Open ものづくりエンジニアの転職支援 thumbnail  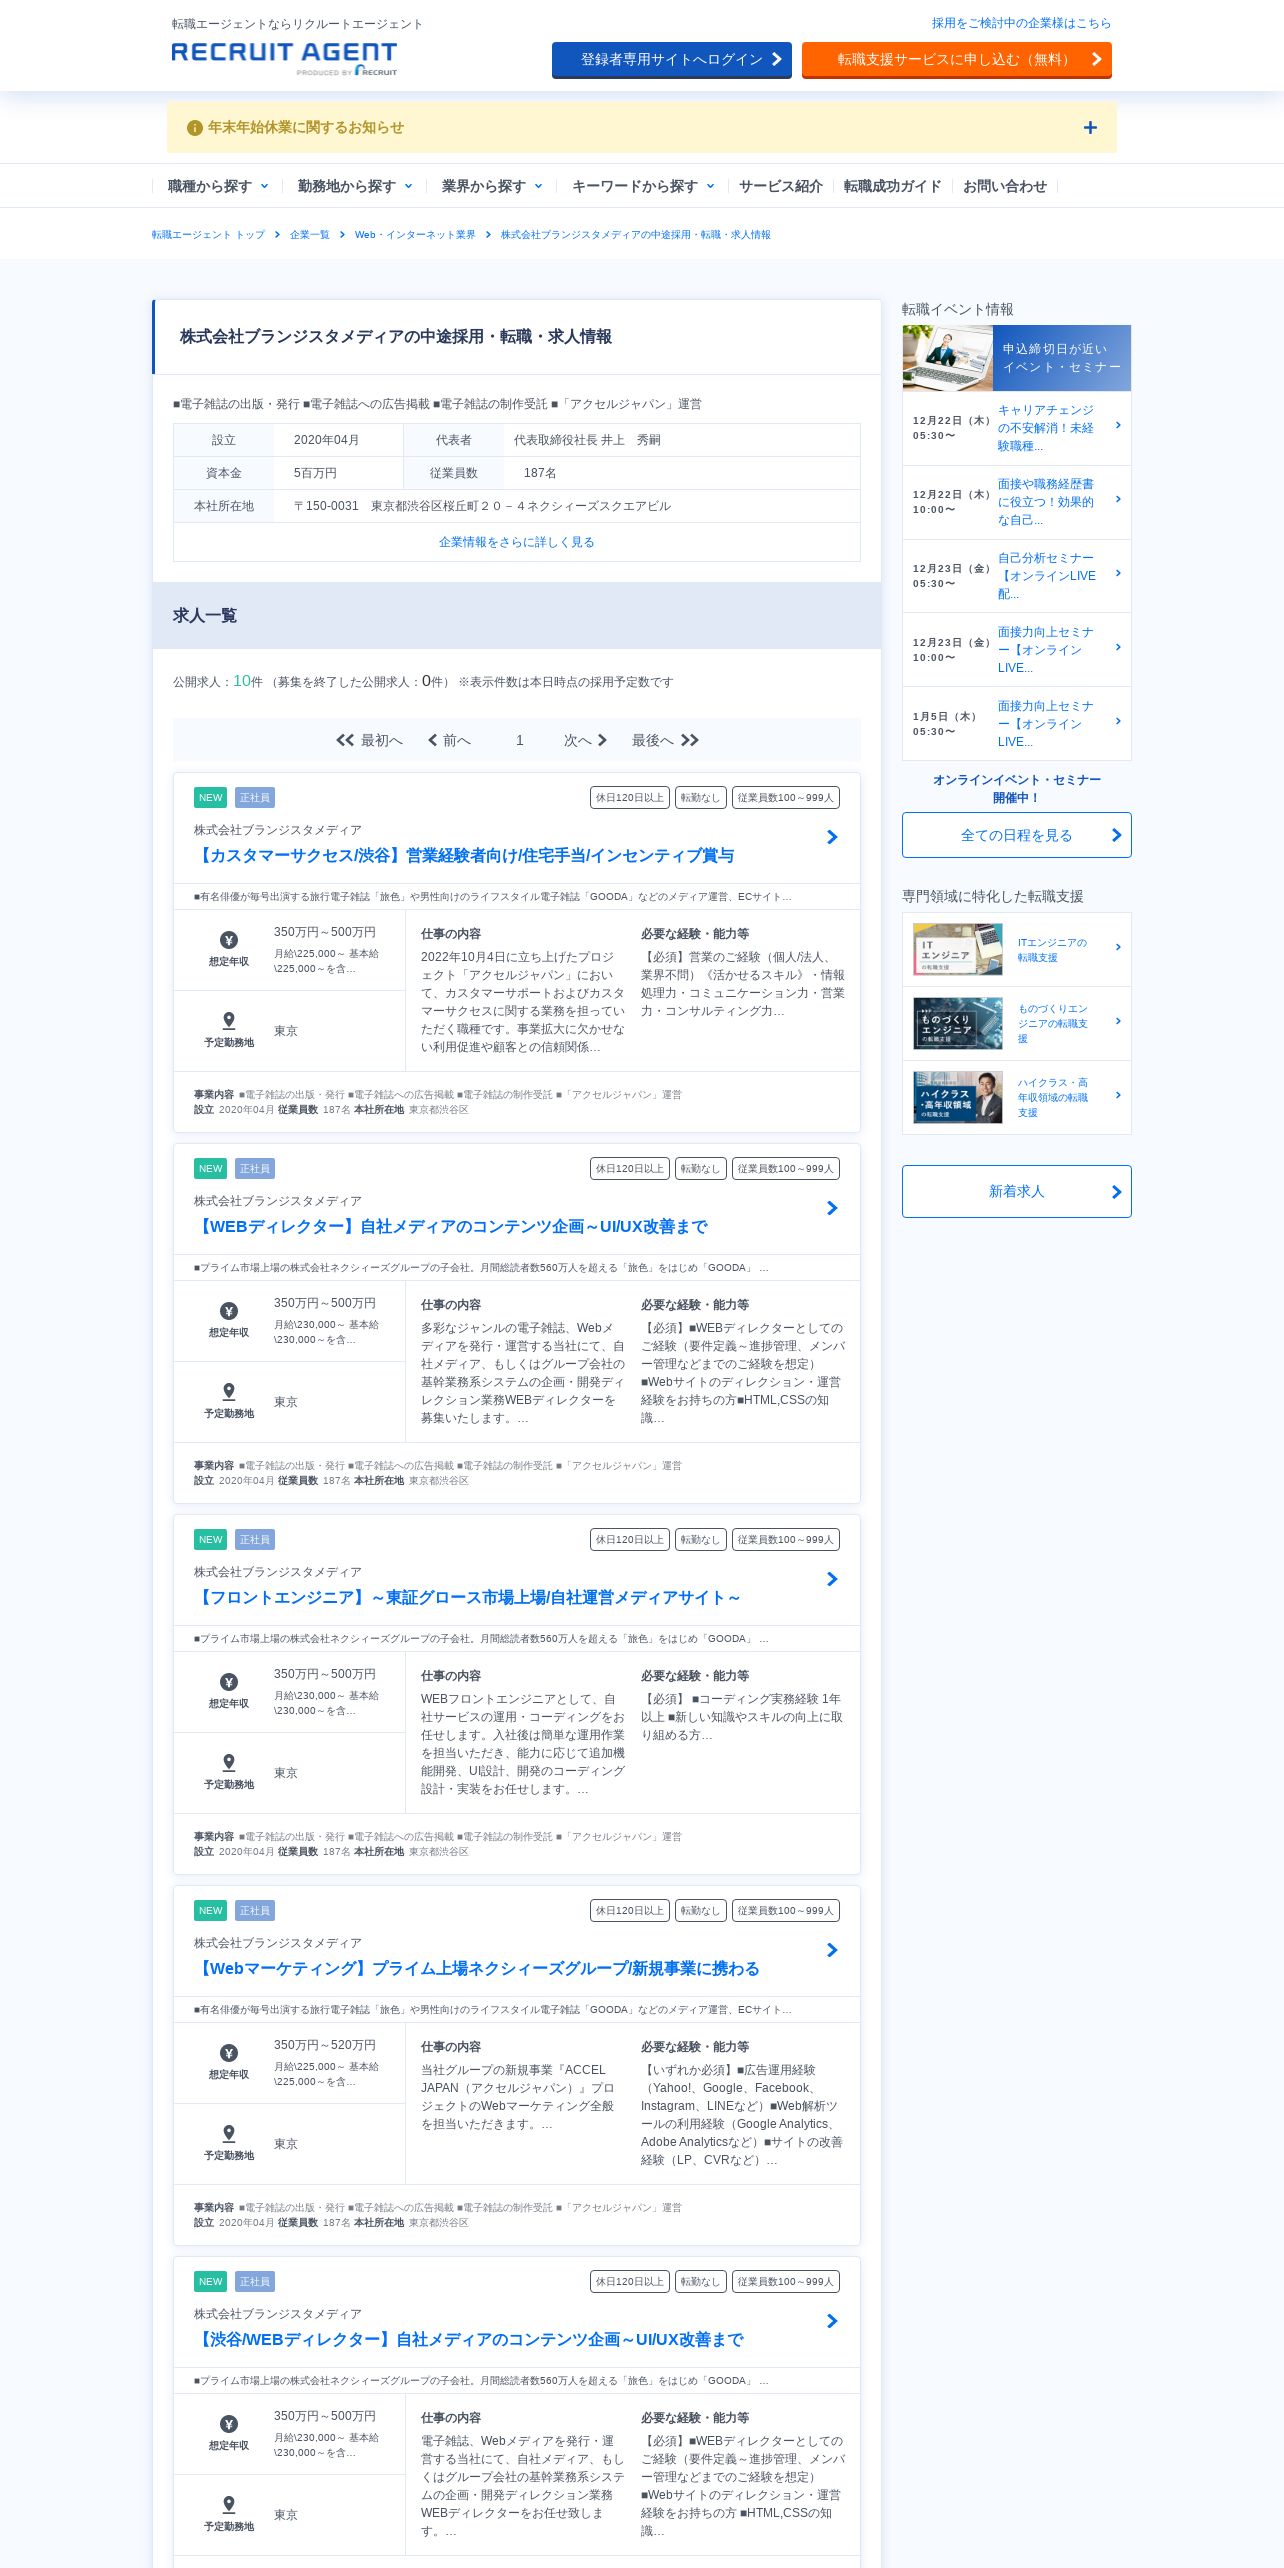tap(958, 1023)
